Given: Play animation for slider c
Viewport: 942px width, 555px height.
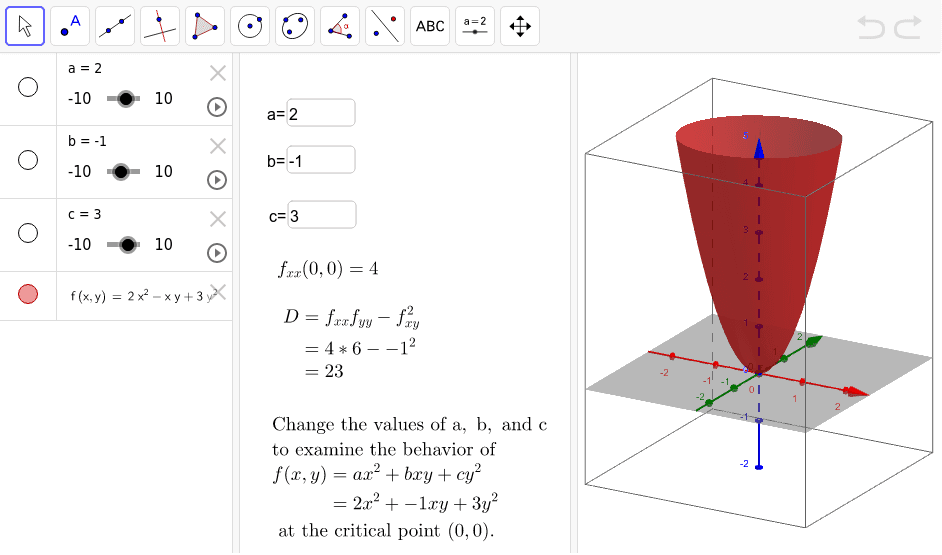Looking at the screenshot, I should pyautogui.click(x=217, y=253).
